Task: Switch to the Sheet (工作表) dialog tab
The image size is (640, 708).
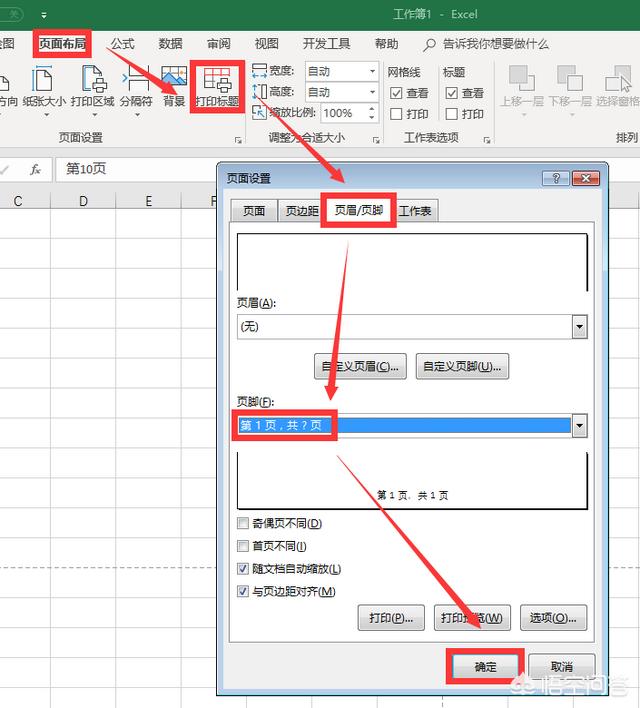Action: [x=416, y=211]
